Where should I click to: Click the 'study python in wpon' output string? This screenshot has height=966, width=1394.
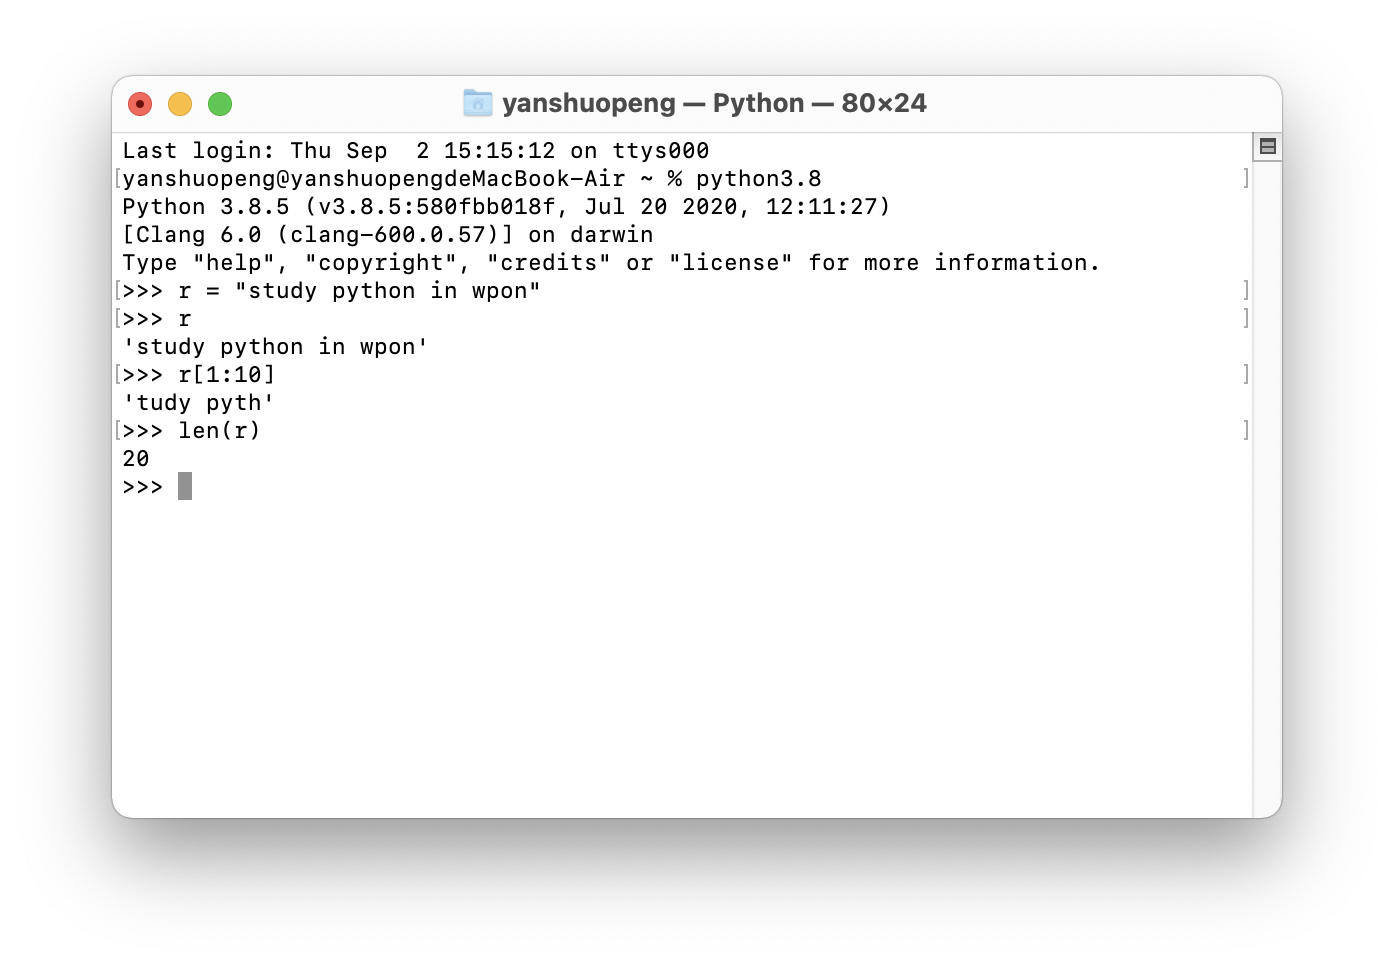(275, 347)
